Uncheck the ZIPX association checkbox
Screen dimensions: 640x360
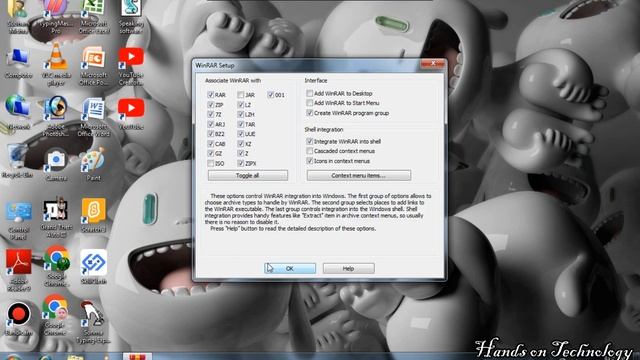click(241, 163)
